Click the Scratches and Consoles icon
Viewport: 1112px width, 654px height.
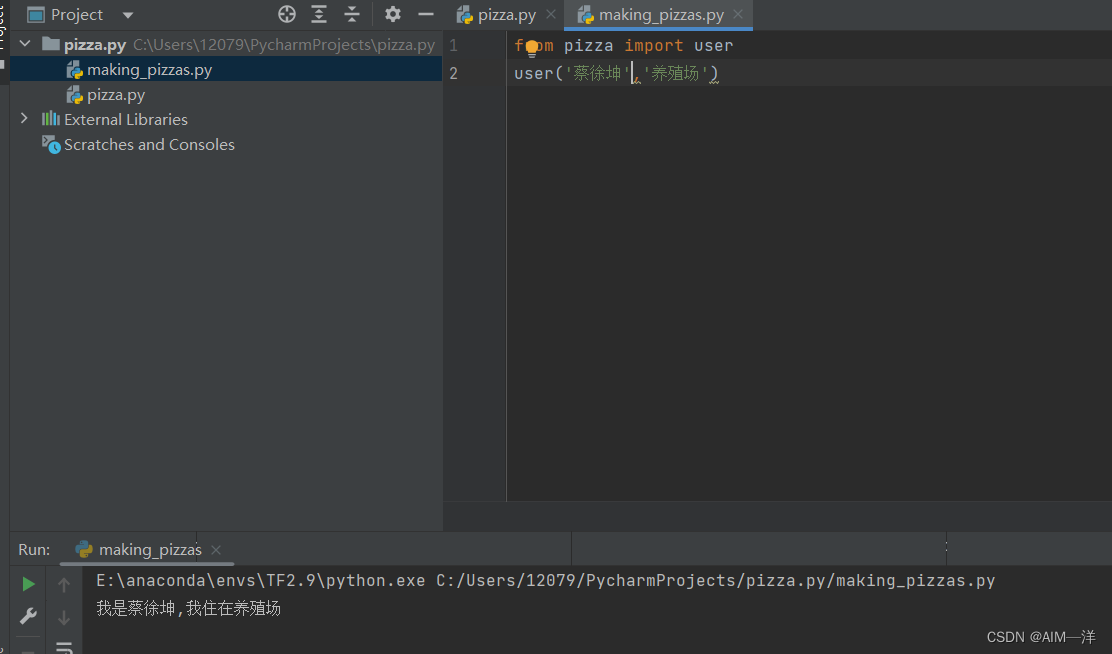[x=50, y=144]
